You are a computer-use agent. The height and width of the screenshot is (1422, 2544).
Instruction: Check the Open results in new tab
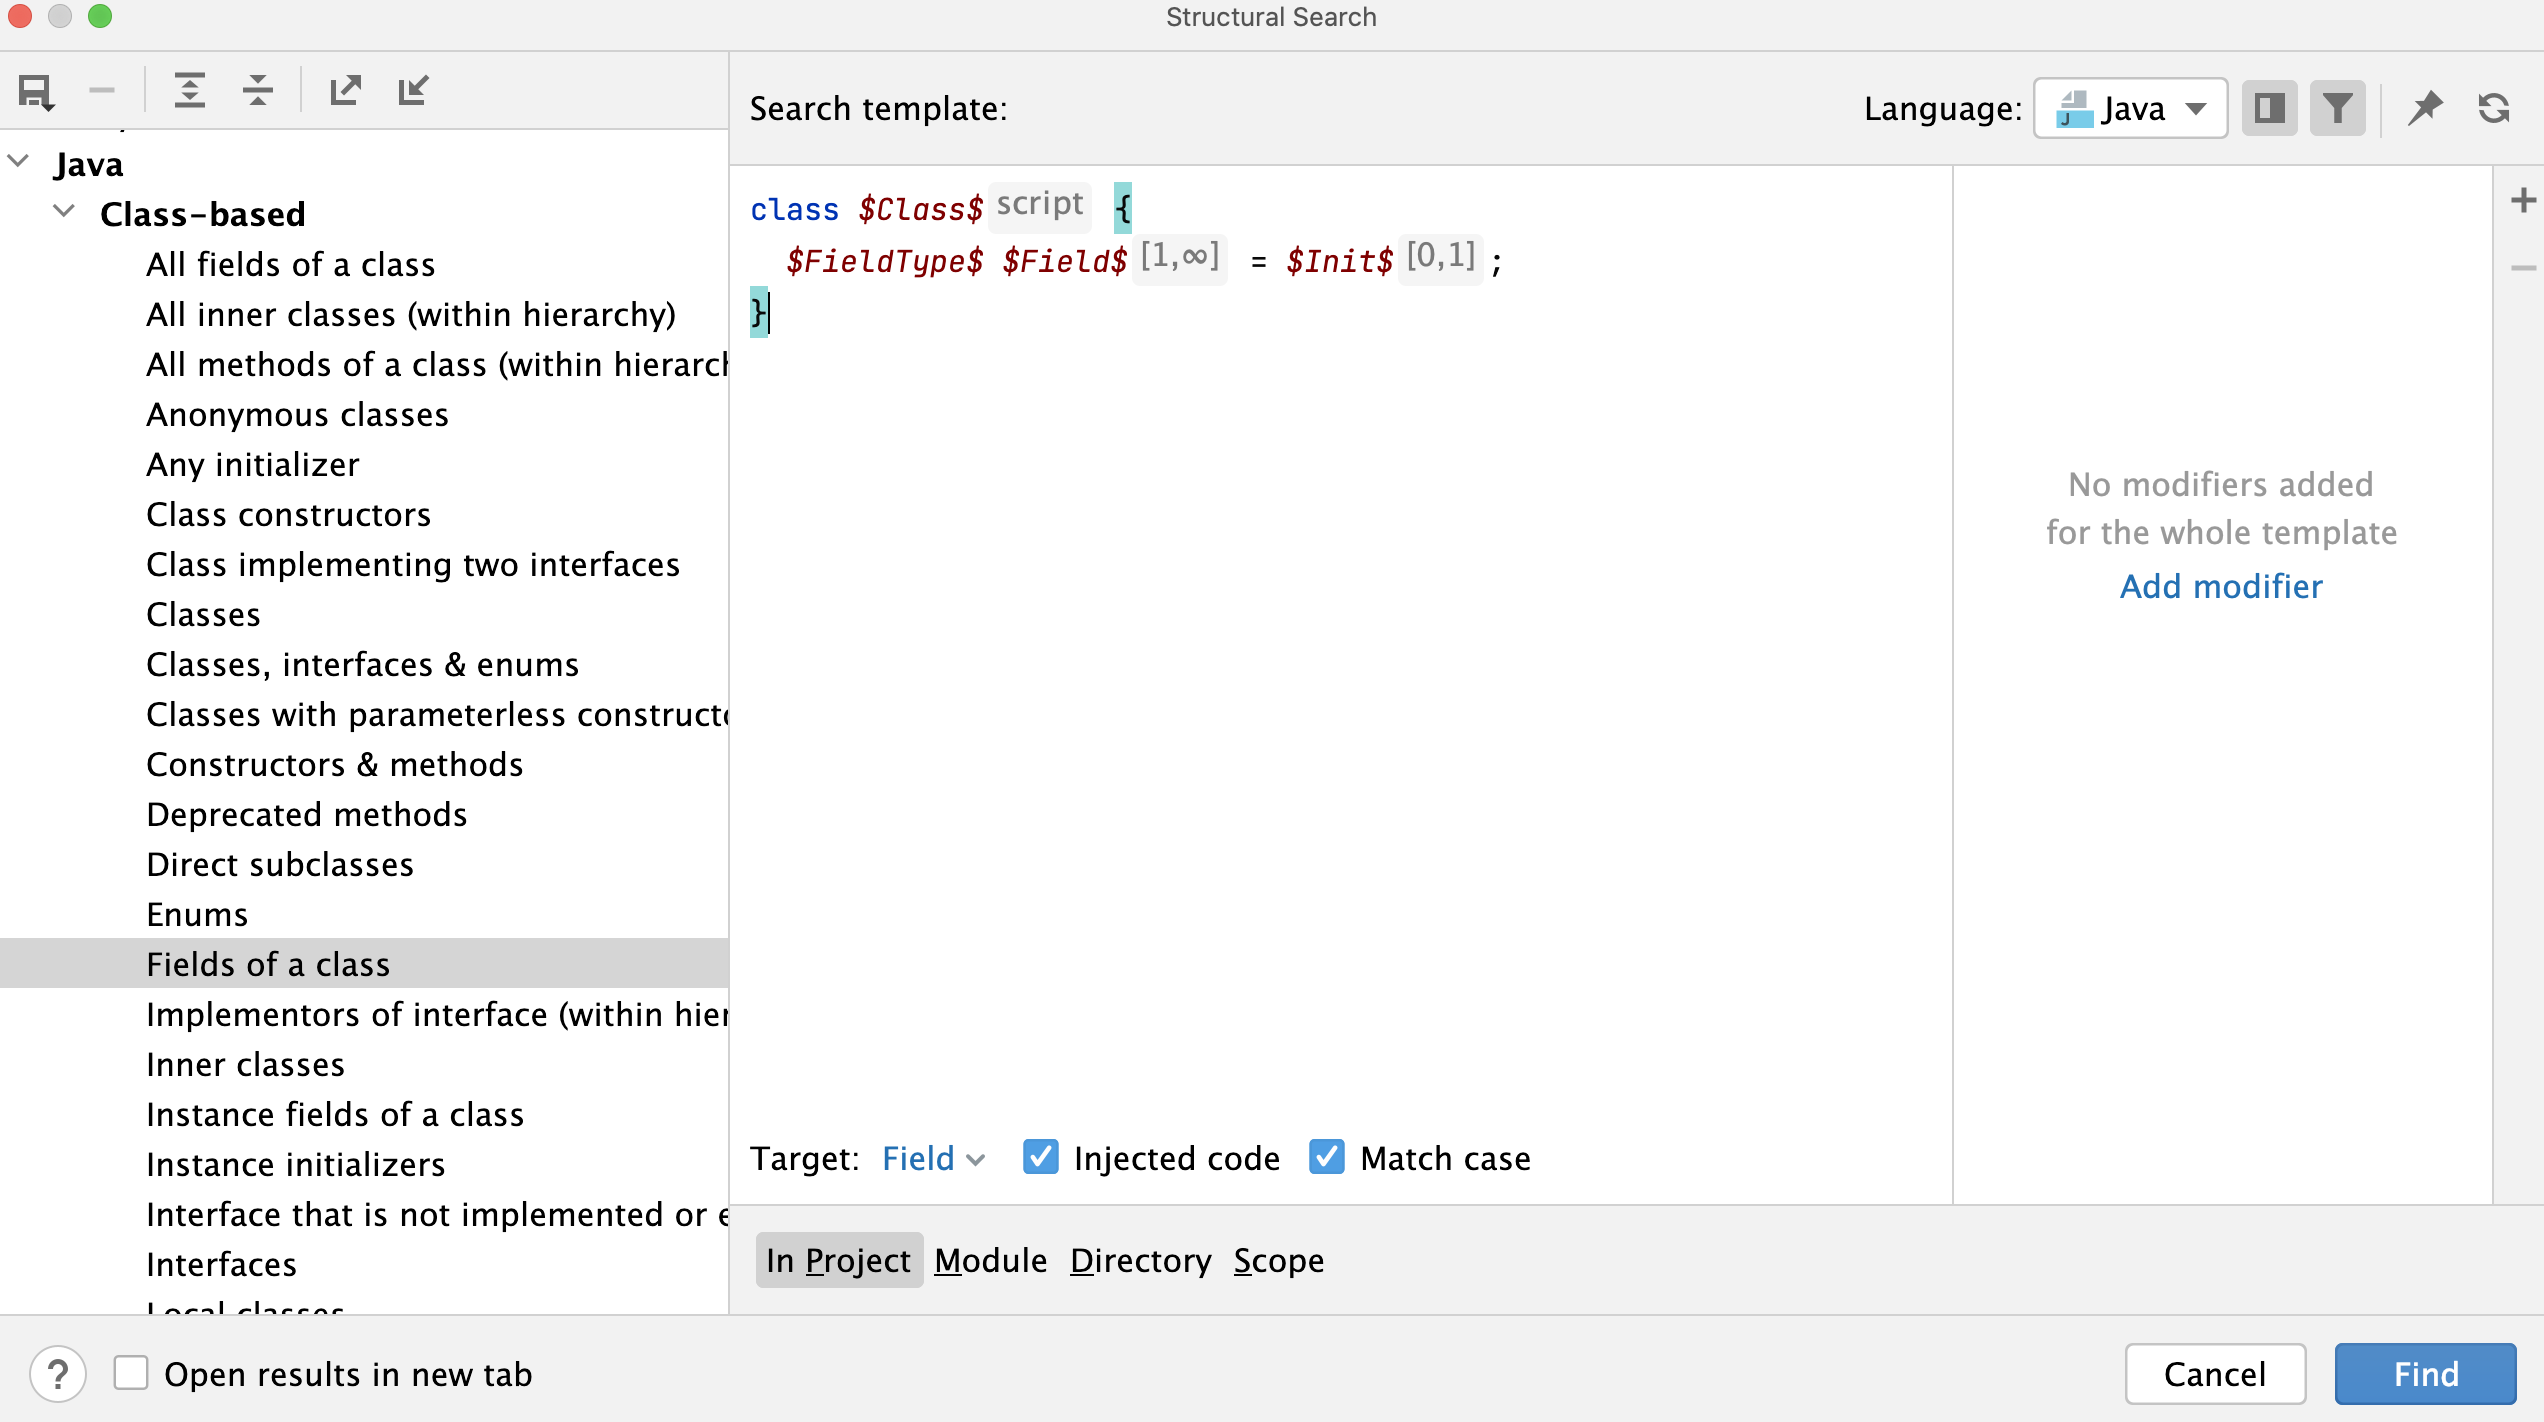[131, 1373]
